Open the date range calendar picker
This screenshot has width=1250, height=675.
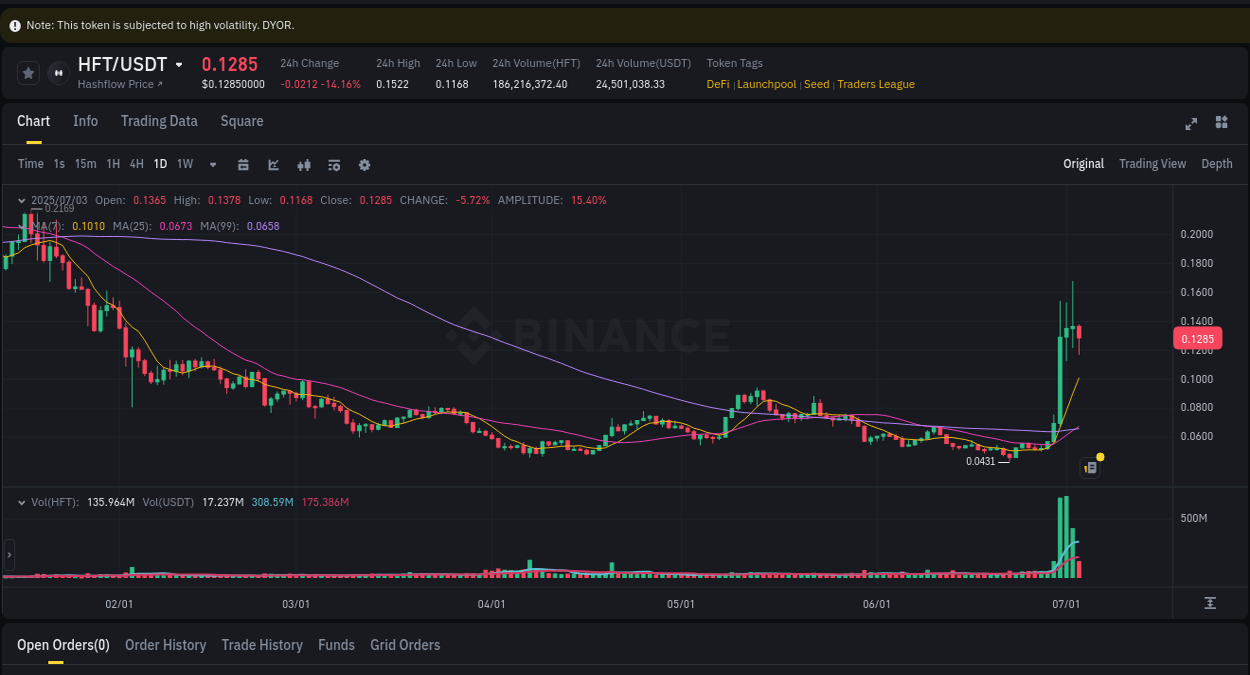tap(243, 164)
